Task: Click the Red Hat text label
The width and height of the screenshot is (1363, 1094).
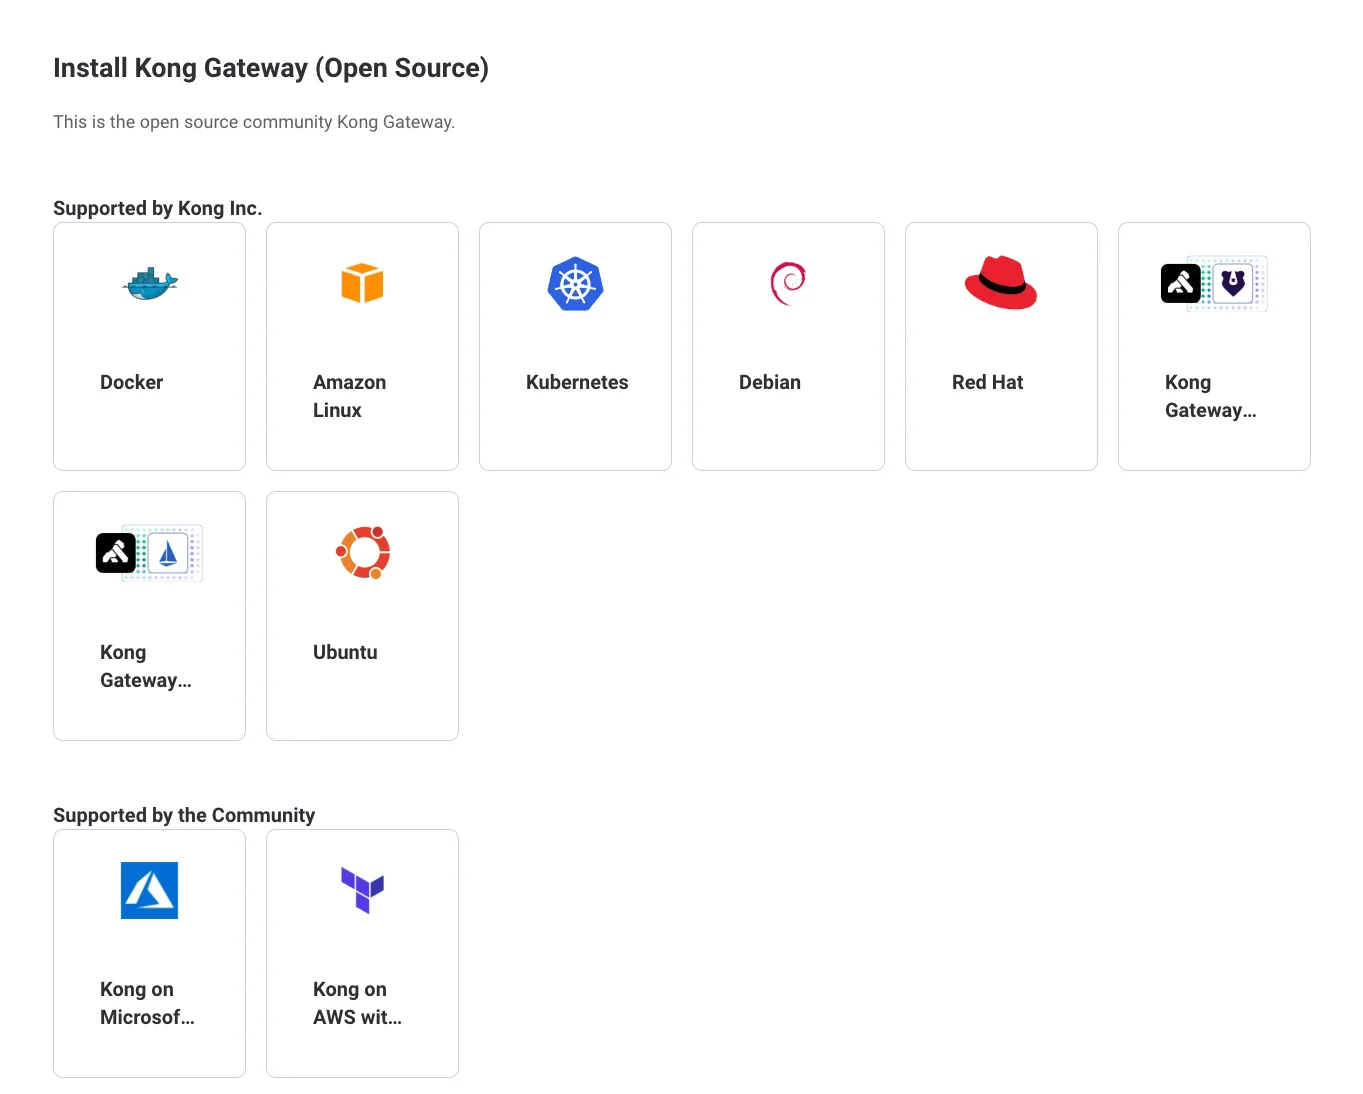Action: coord(987,383)
